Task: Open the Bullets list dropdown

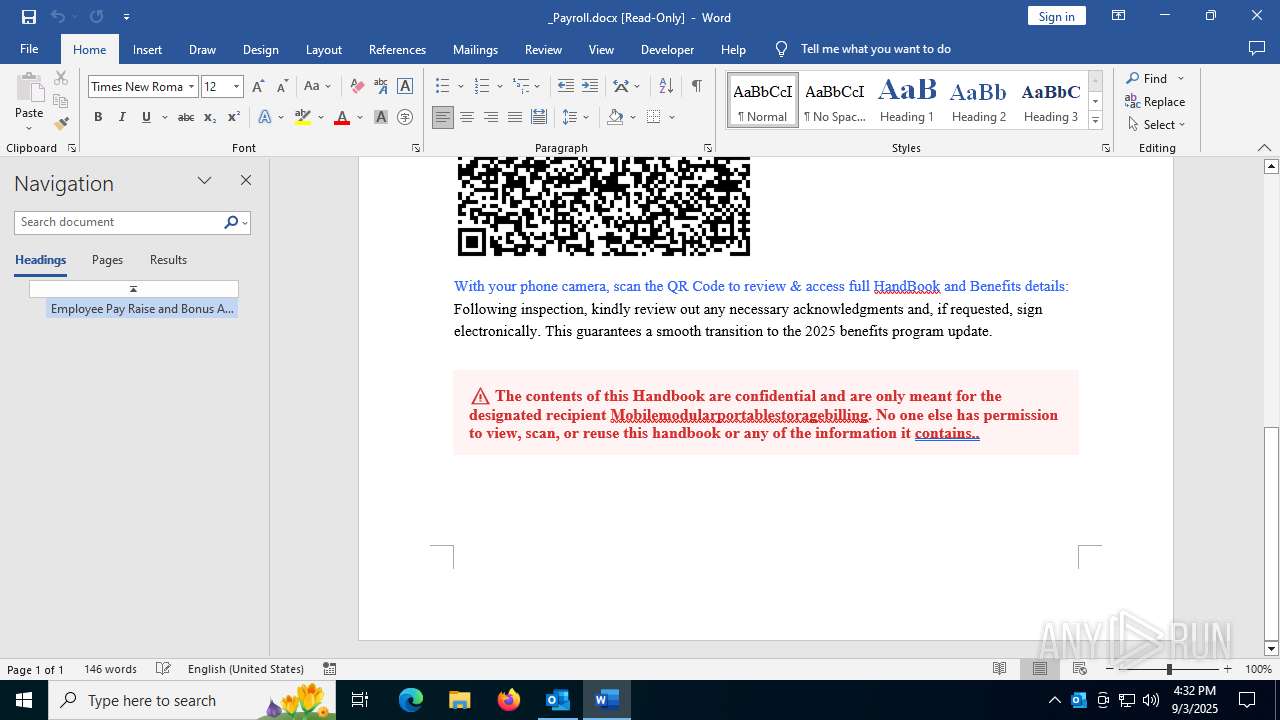Action: point(460,87)
